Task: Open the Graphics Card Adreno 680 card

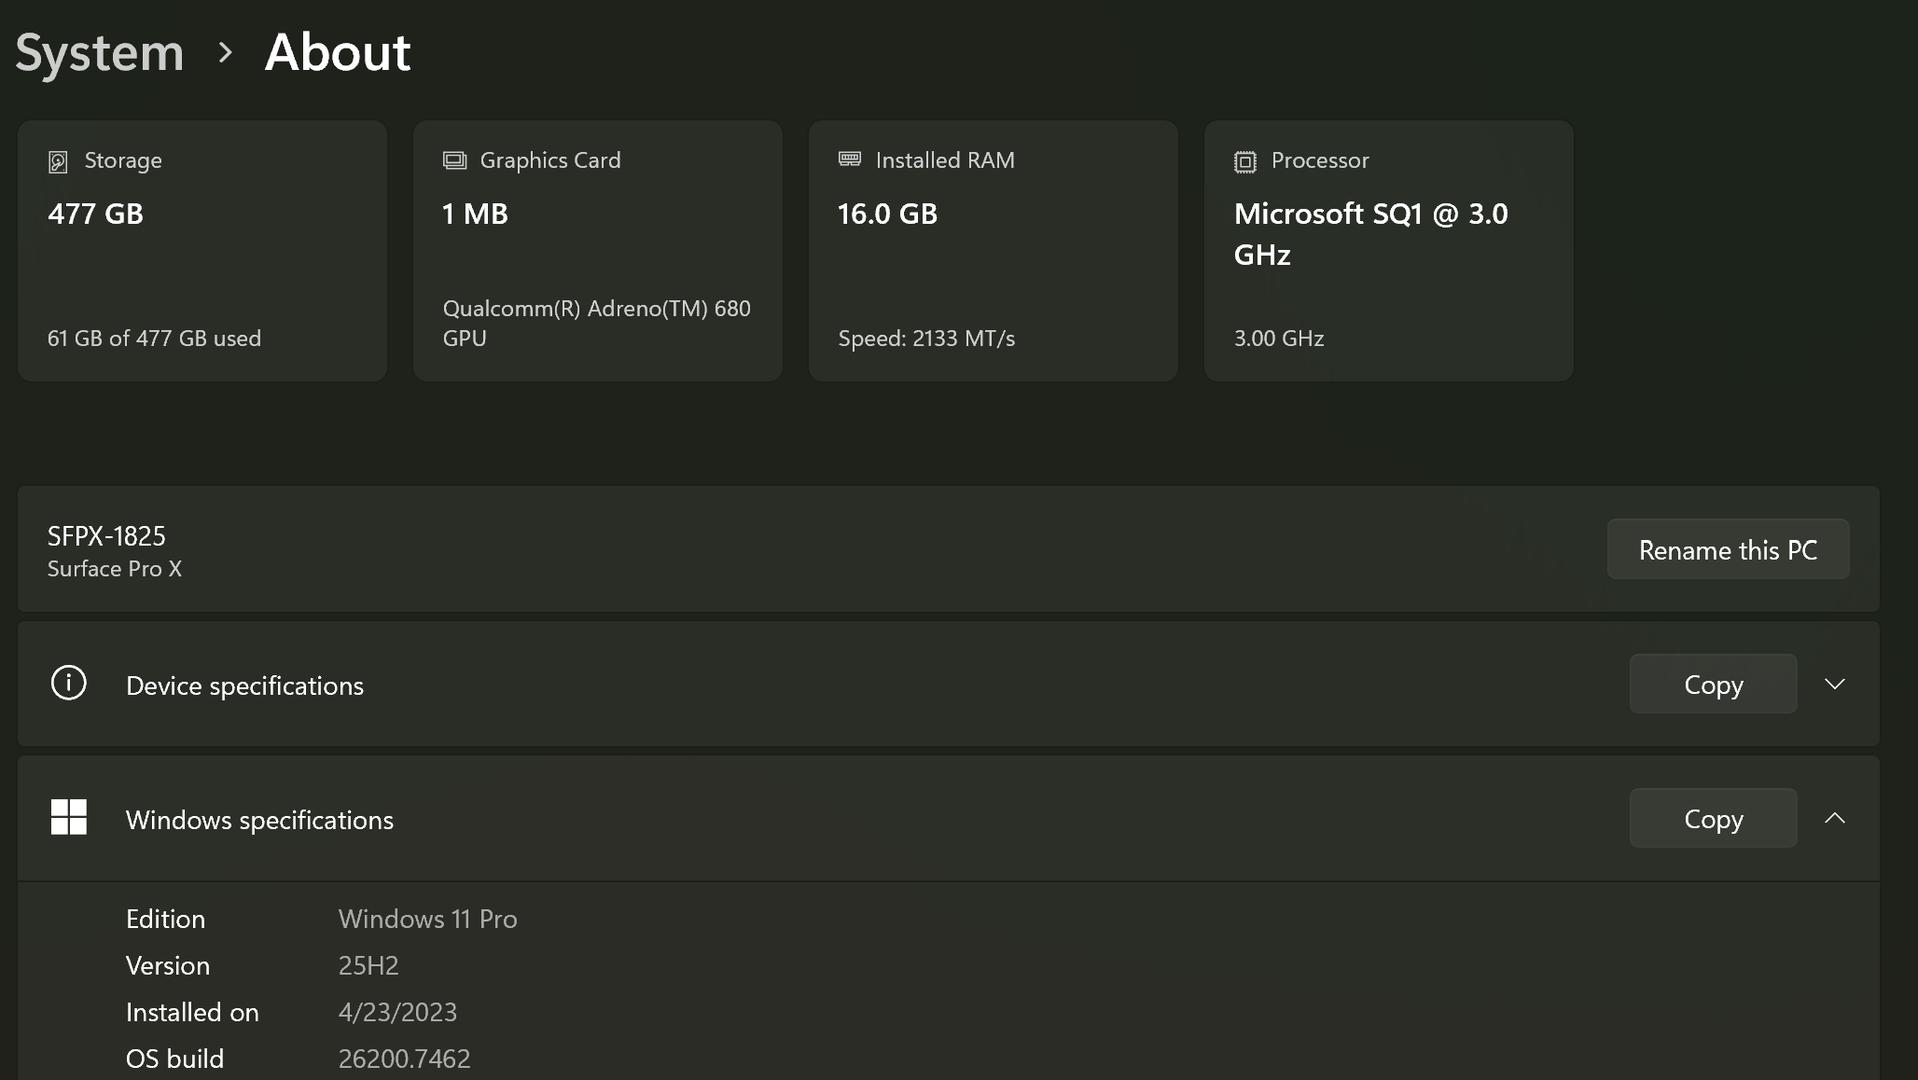Action: (x=597, y=251)
